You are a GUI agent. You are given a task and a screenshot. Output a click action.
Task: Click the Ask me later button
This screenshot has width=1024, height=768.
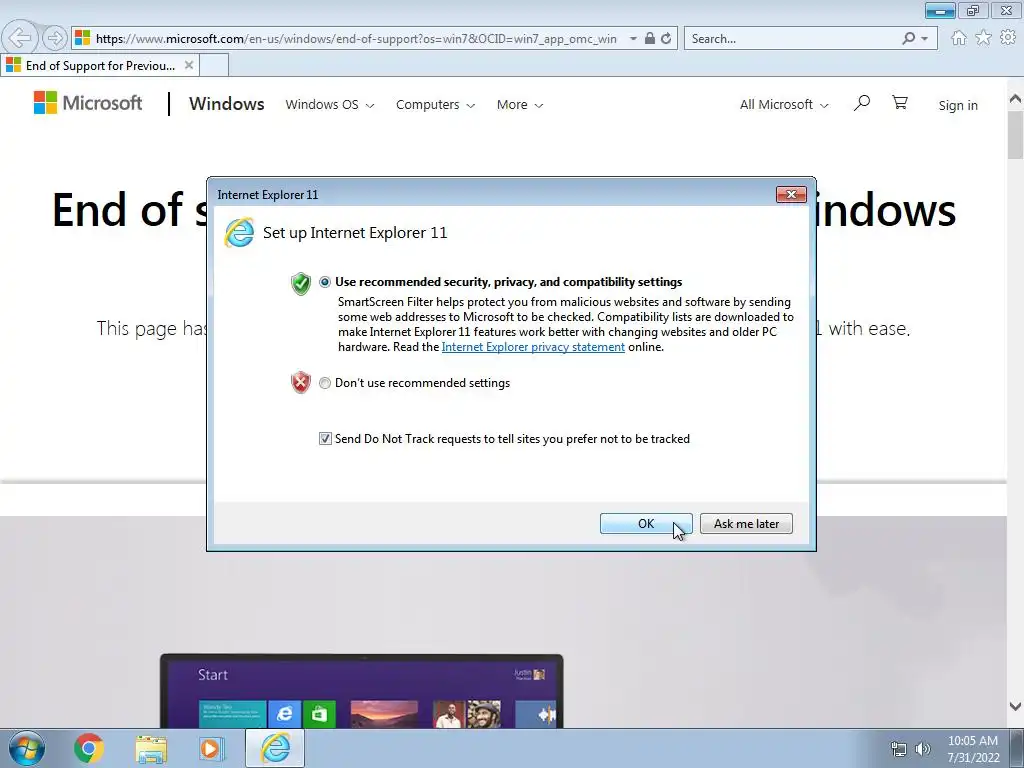point(746,524)
